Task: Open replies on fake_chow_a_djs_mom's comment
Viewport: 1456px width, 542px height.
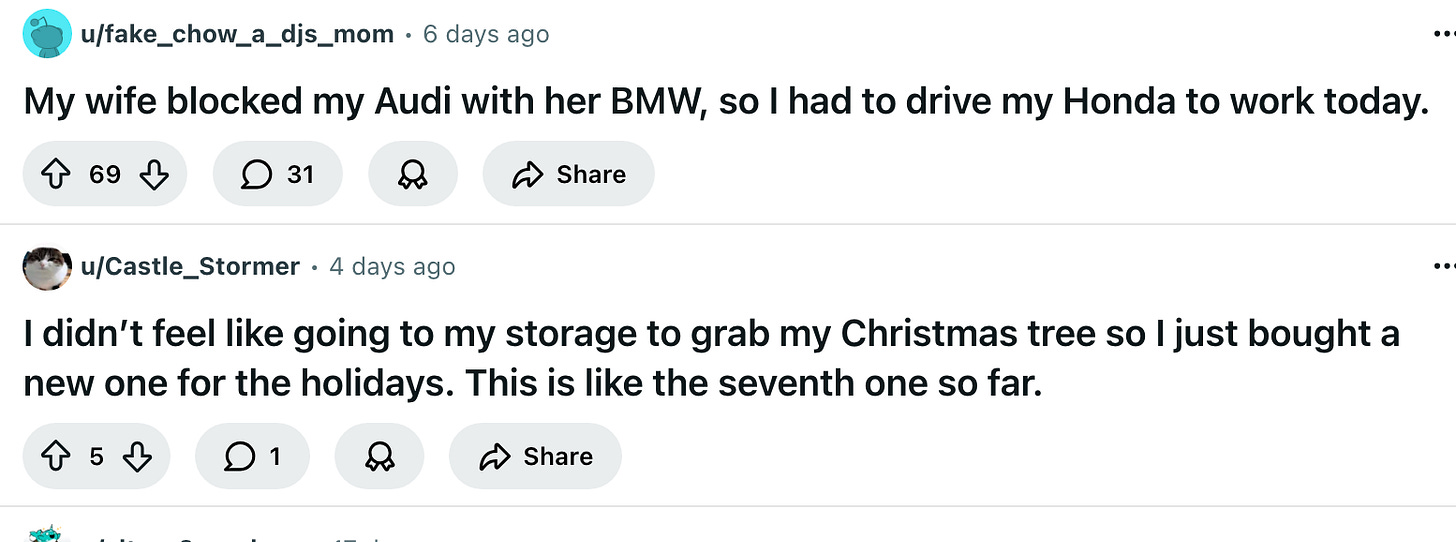Action: 278,175
